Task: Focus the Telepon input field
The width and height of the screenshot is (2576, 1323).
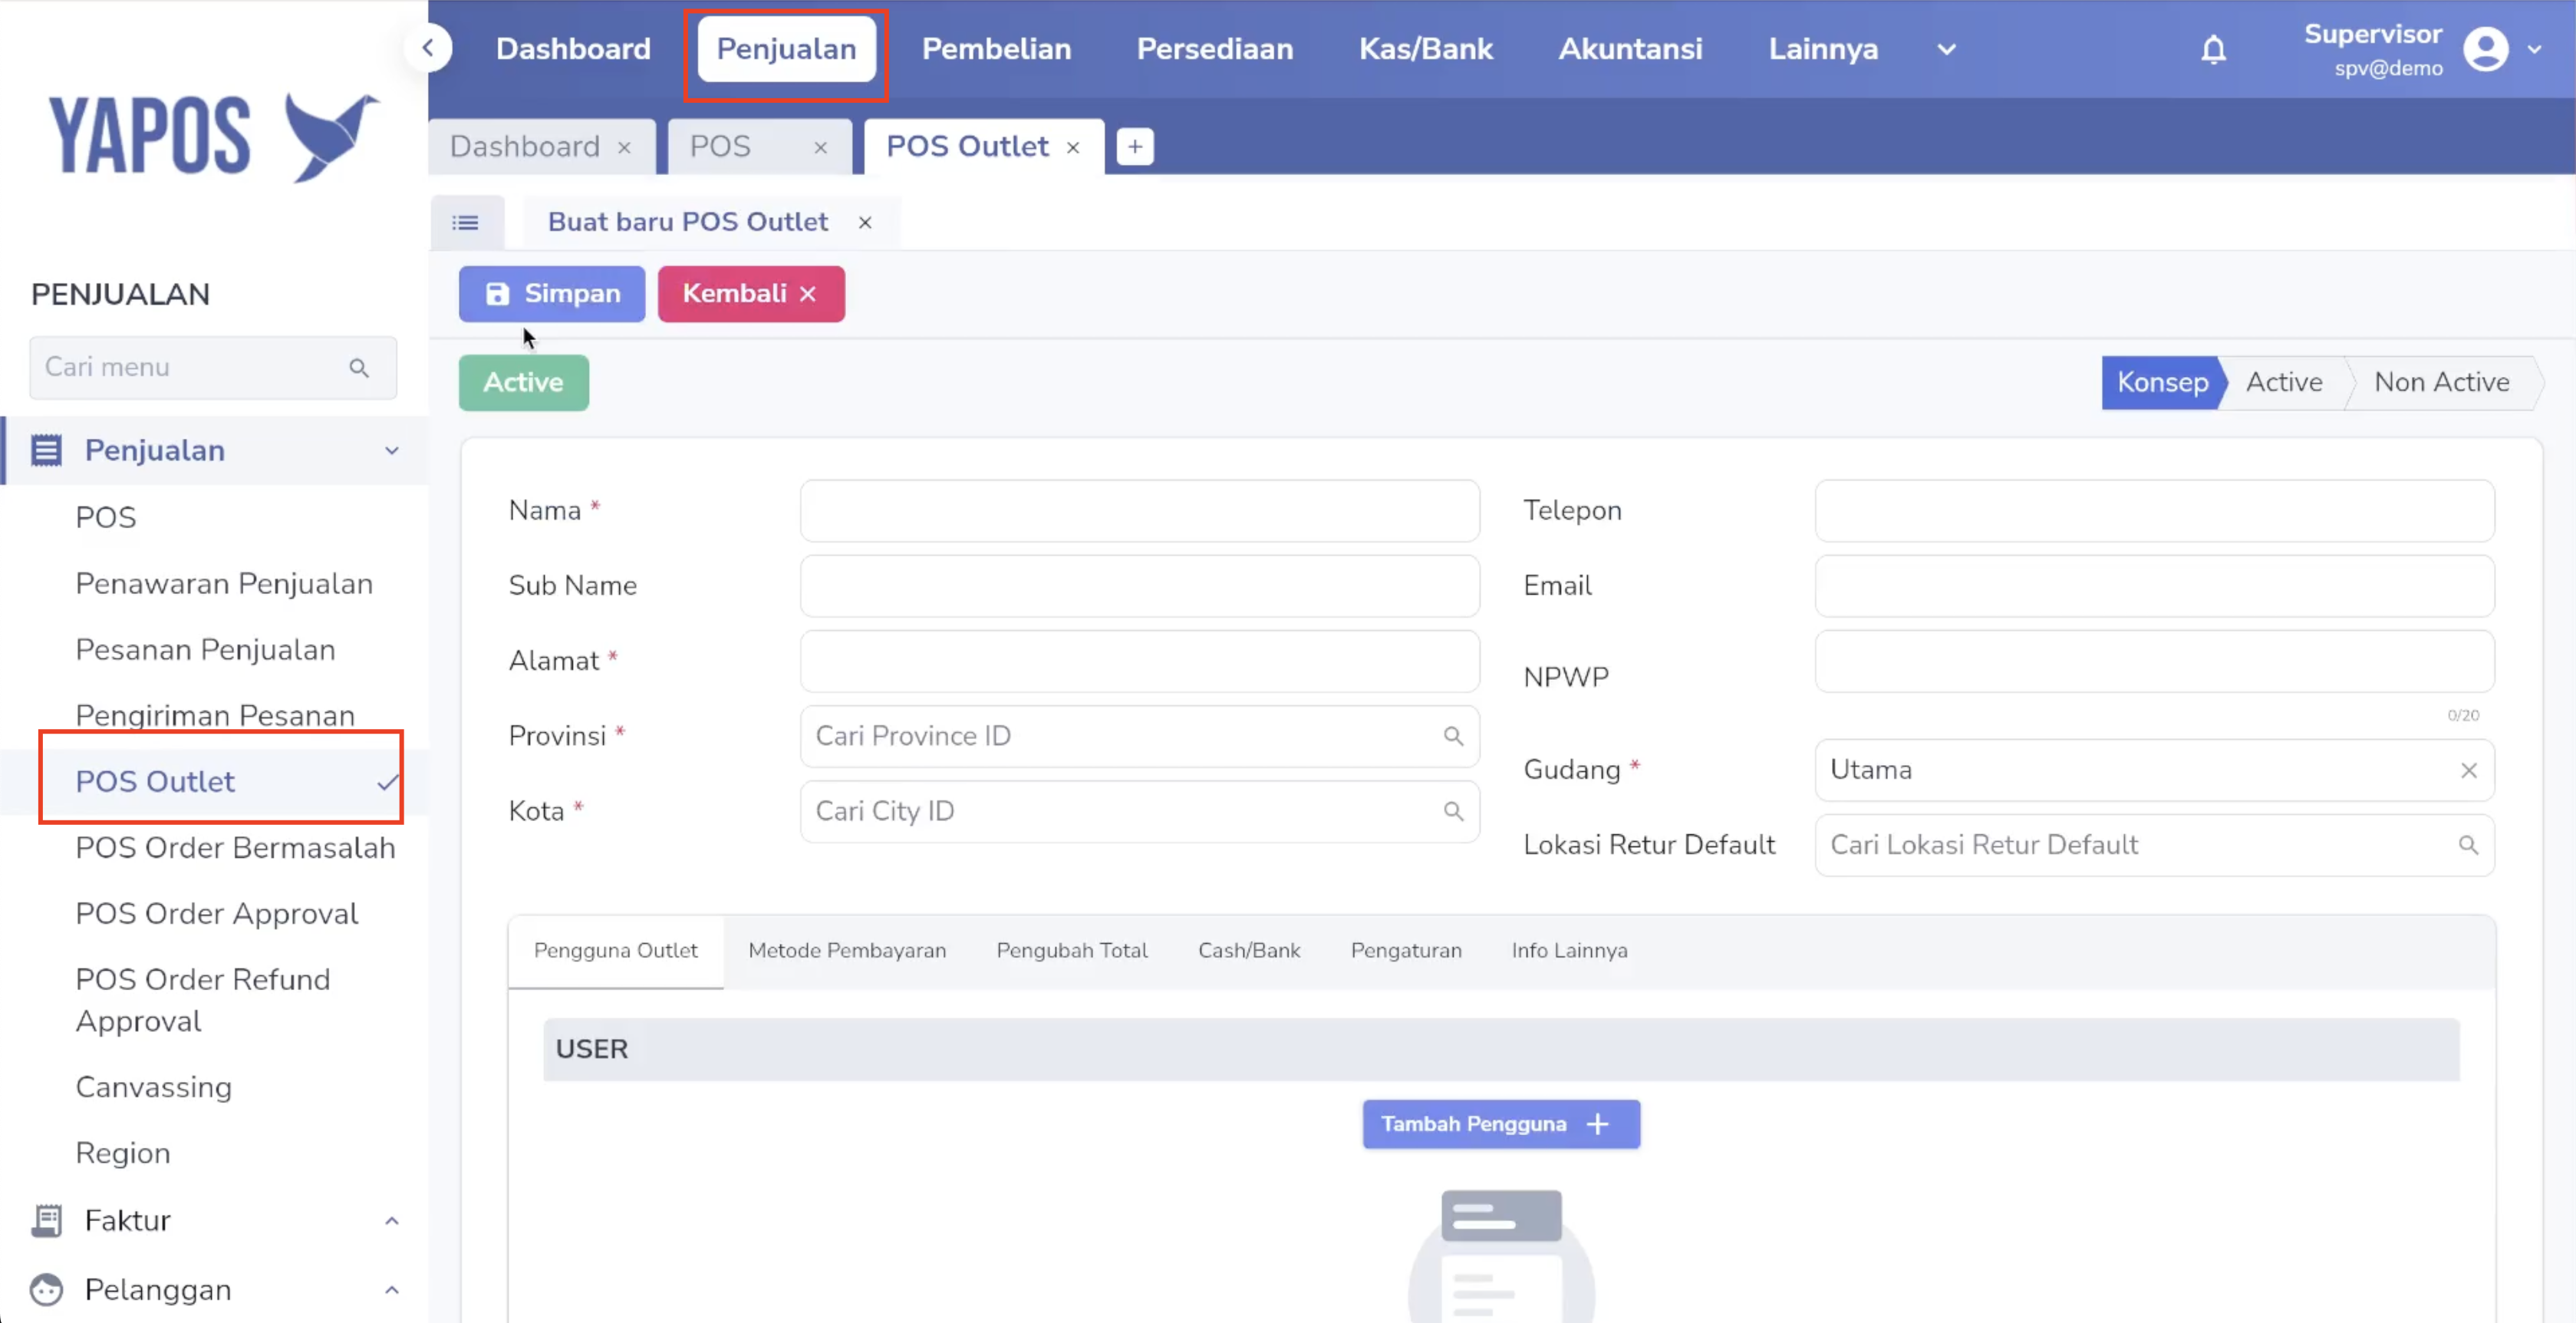Action: click(2154, 511)
